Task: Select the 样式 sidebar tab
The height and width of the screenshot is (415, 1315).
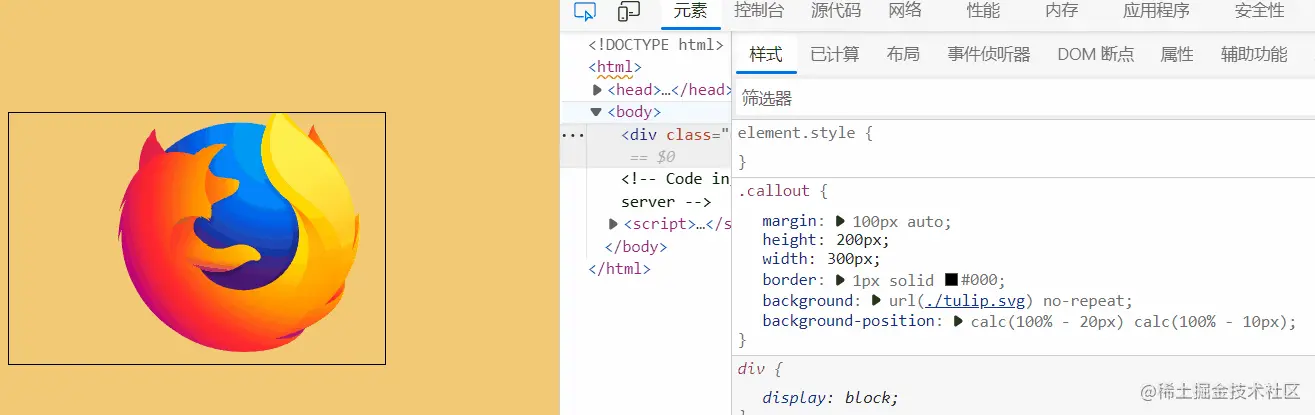Action: pyautogui.click(x=766, y=54)
